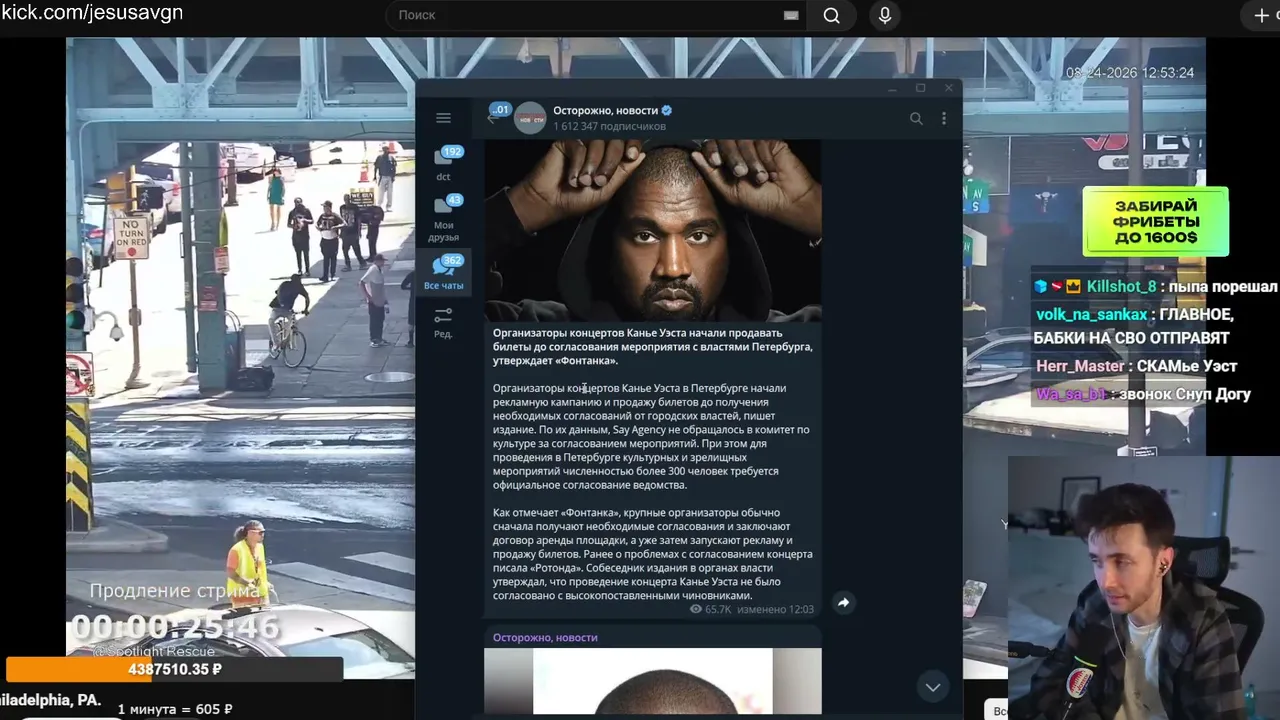Click the verified badge beside the channel name
Screen dimensions: 1280x720
pos(667,111)
